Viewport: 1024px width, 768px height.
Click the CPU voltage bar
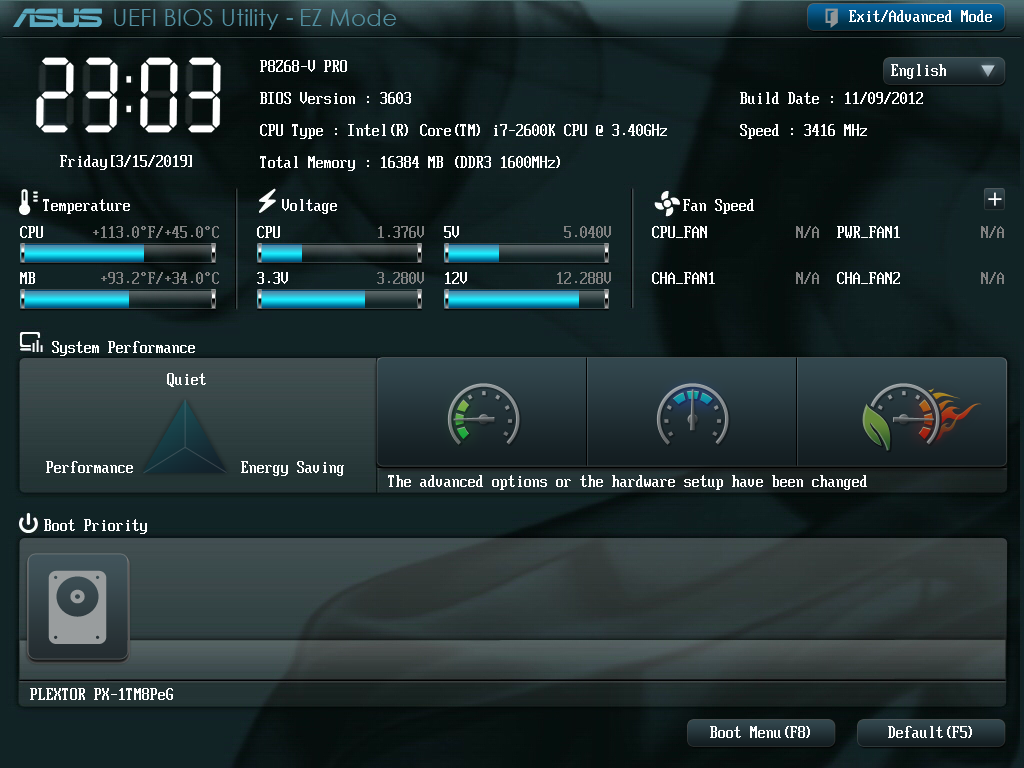[340, 253]
